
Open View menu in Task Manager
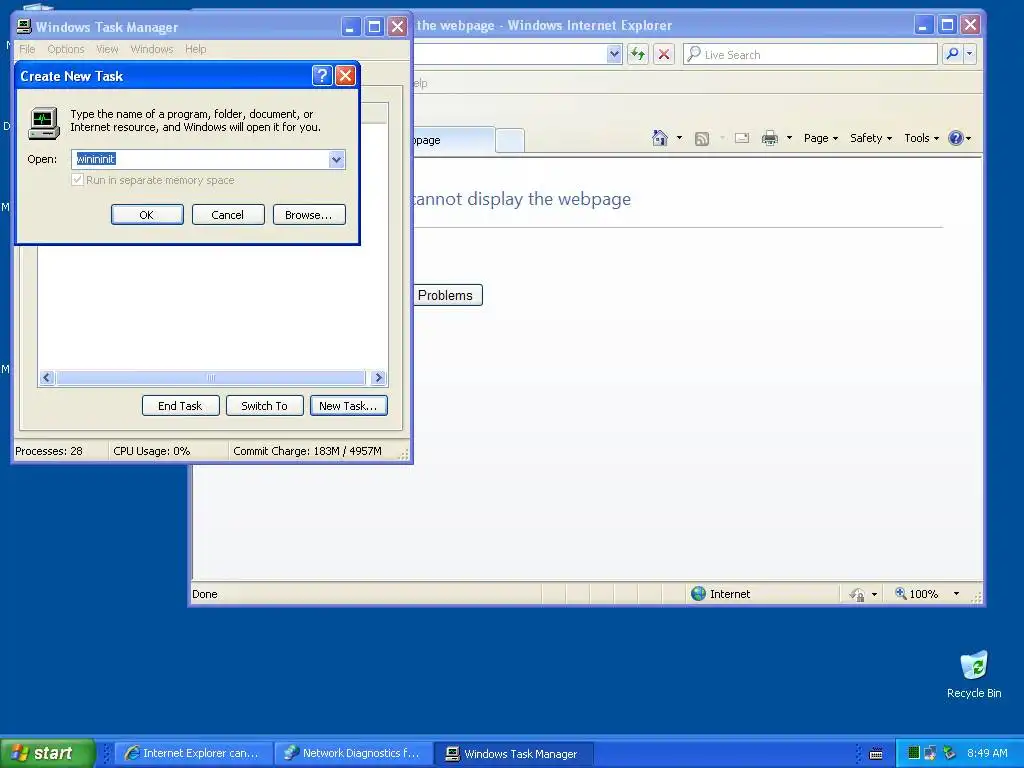107,49
